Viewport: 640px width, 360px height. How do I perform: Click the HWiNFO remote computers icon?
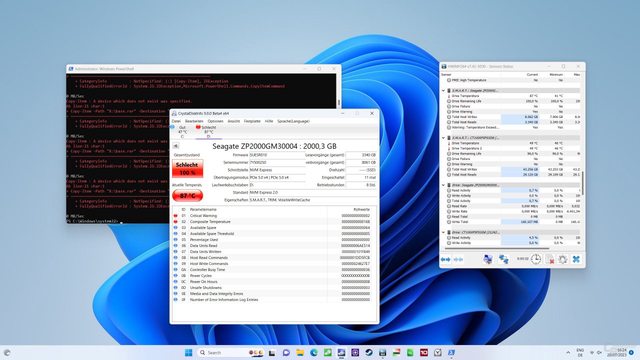coord(487,259)
